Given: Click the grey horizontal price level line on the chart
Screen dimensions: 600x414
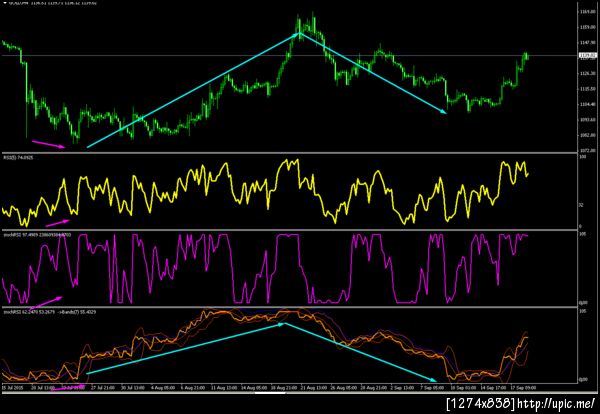Looking at the screenshot, I should tap(289, 56).
